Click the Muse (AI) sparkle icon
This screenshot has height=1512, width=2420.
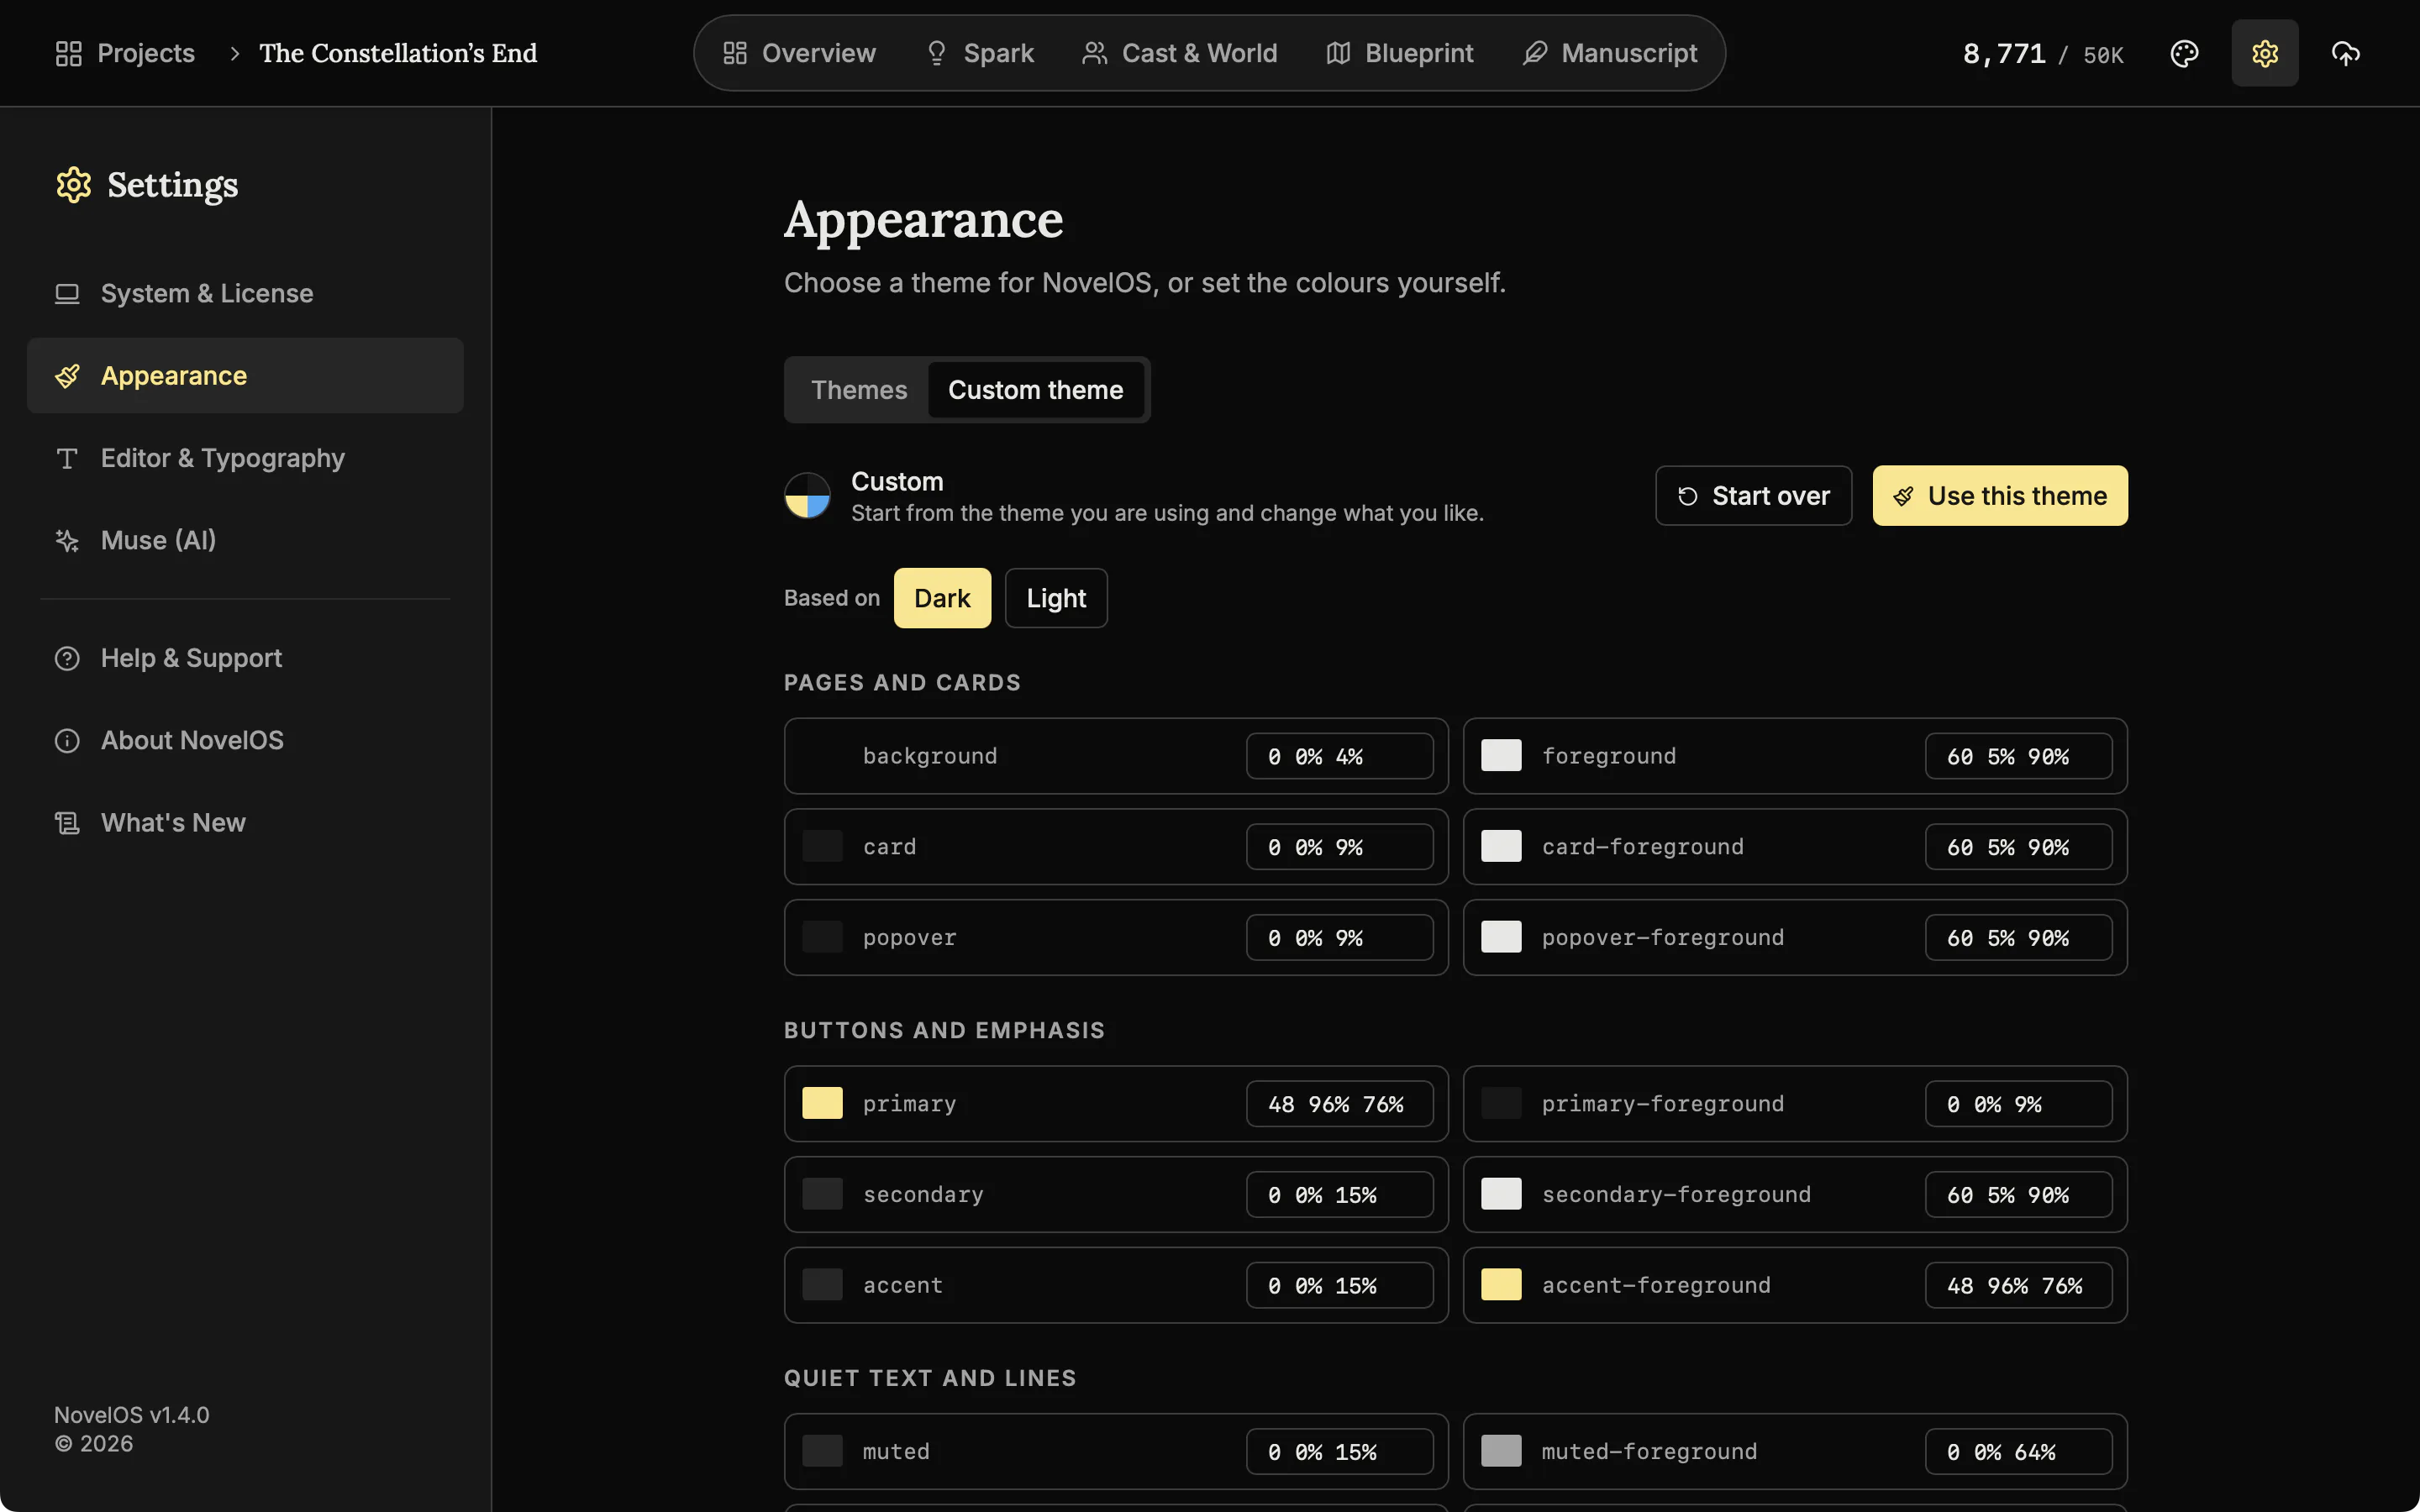click(67, 540)
